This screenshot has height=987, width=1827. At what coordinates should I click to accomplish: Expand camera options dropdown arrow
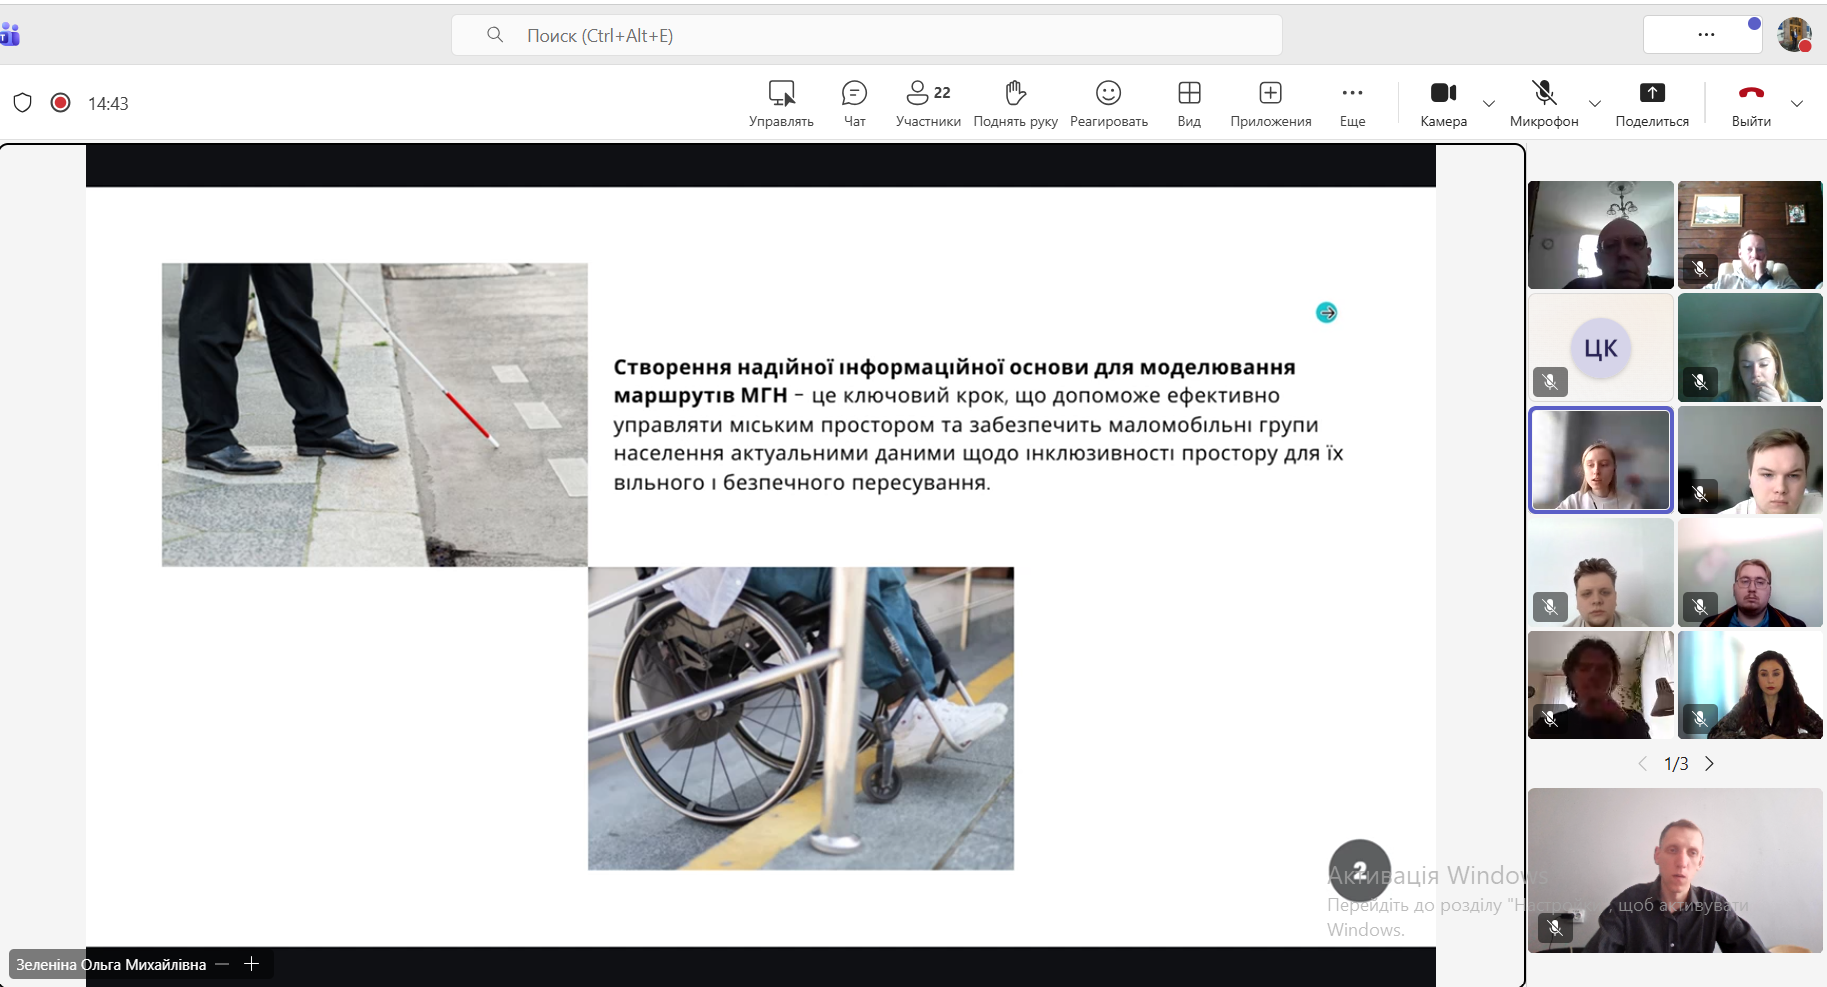click(1489, 104)
